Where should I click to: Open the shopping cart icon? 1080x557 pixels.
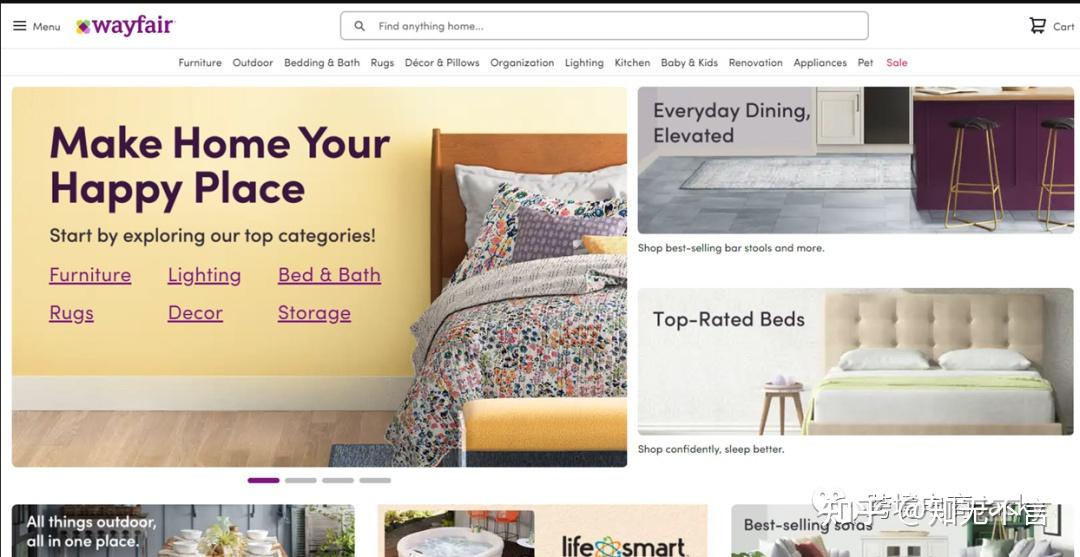1037,25
